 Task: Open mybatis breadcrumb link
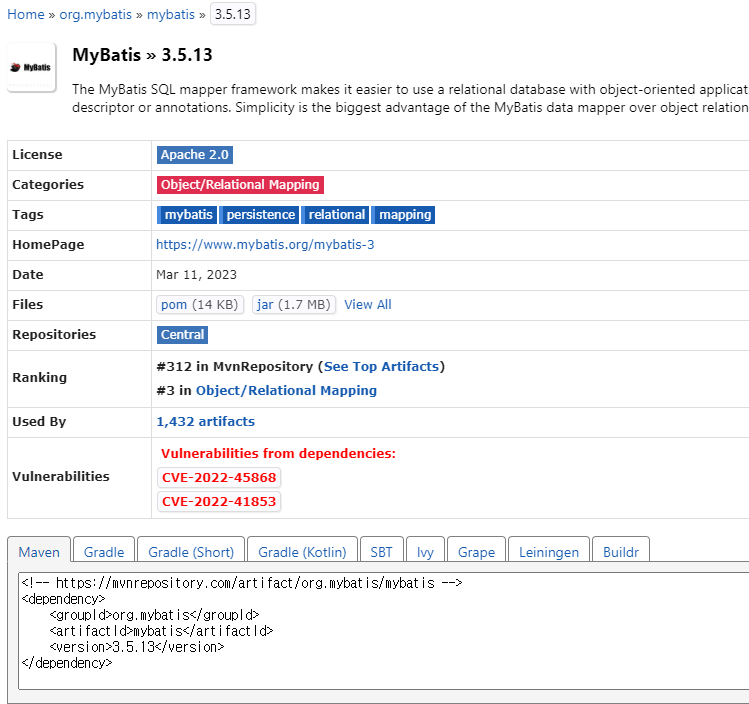171,14
